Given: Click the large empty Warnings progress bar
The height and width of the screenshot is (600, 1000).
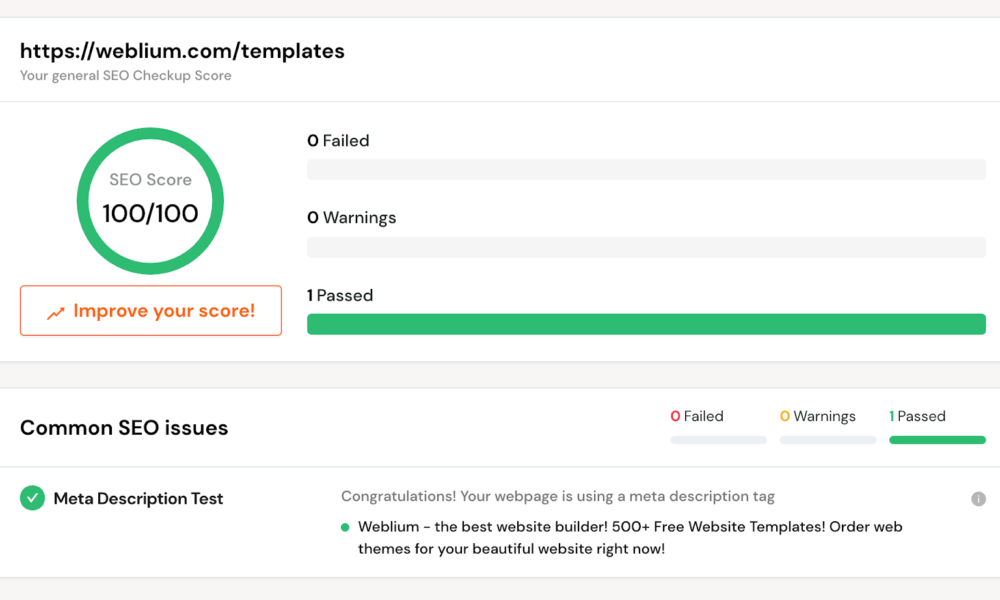Looking at the screenshot, I should (646, 247).
